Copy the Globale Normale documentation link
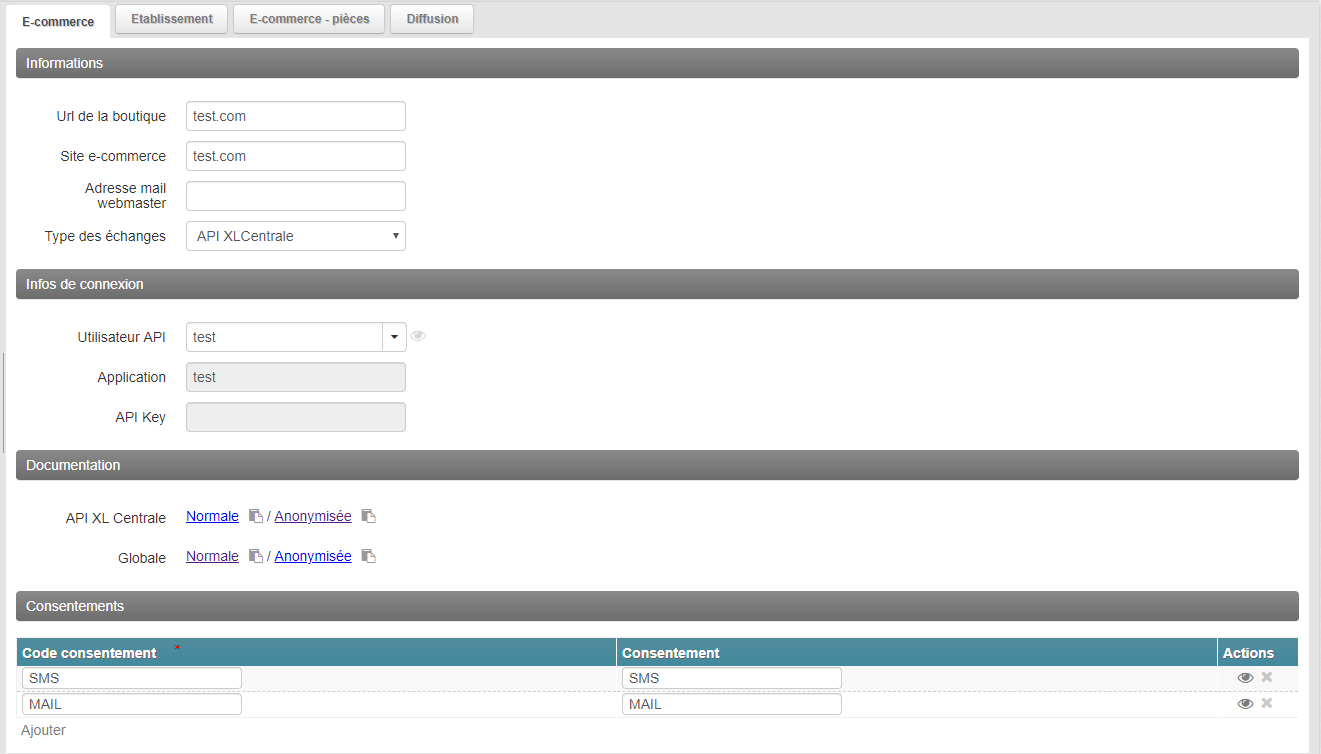The width and height of the screenshot is (1321, 754). pos(256,556)
